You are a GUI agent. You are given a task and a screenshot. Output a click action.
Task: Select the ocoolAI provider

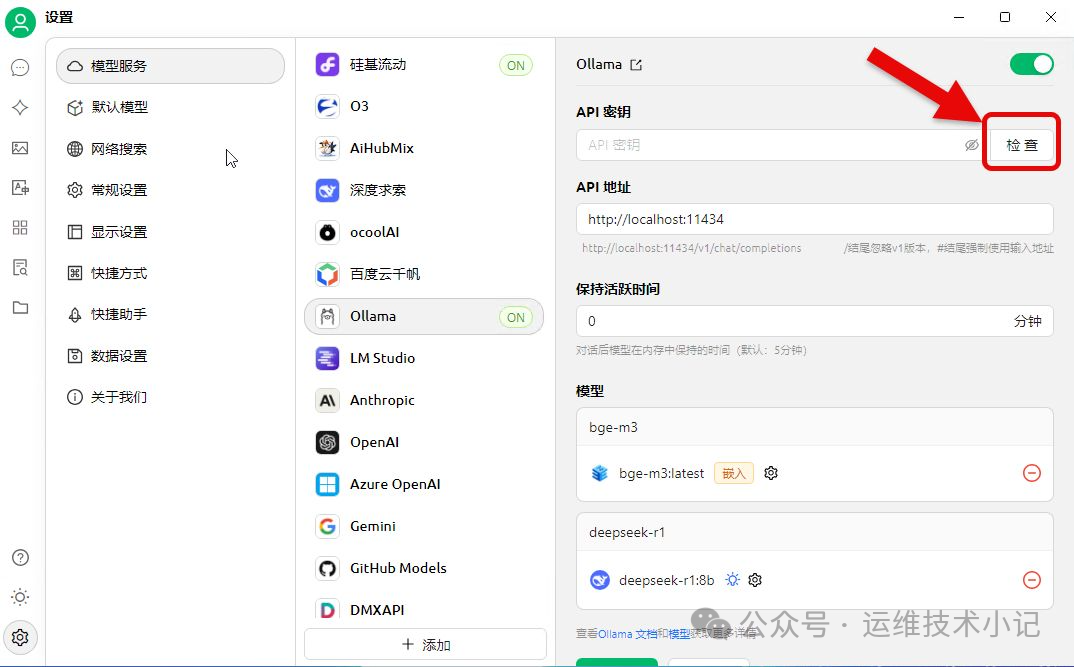pos(424,233)
